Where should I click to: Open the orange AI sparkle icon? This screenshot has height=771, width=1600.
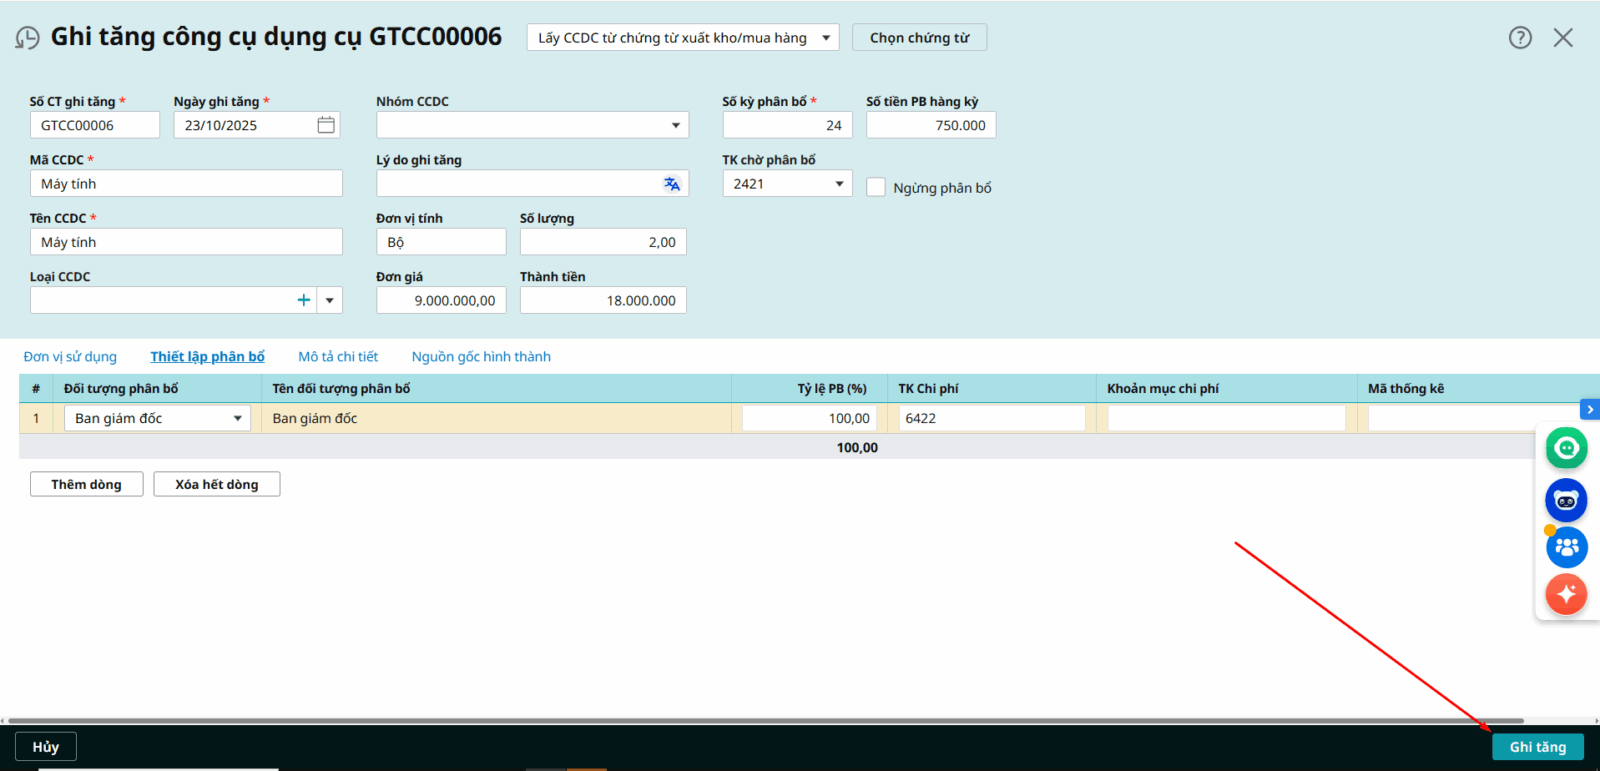click(1566, 594)
